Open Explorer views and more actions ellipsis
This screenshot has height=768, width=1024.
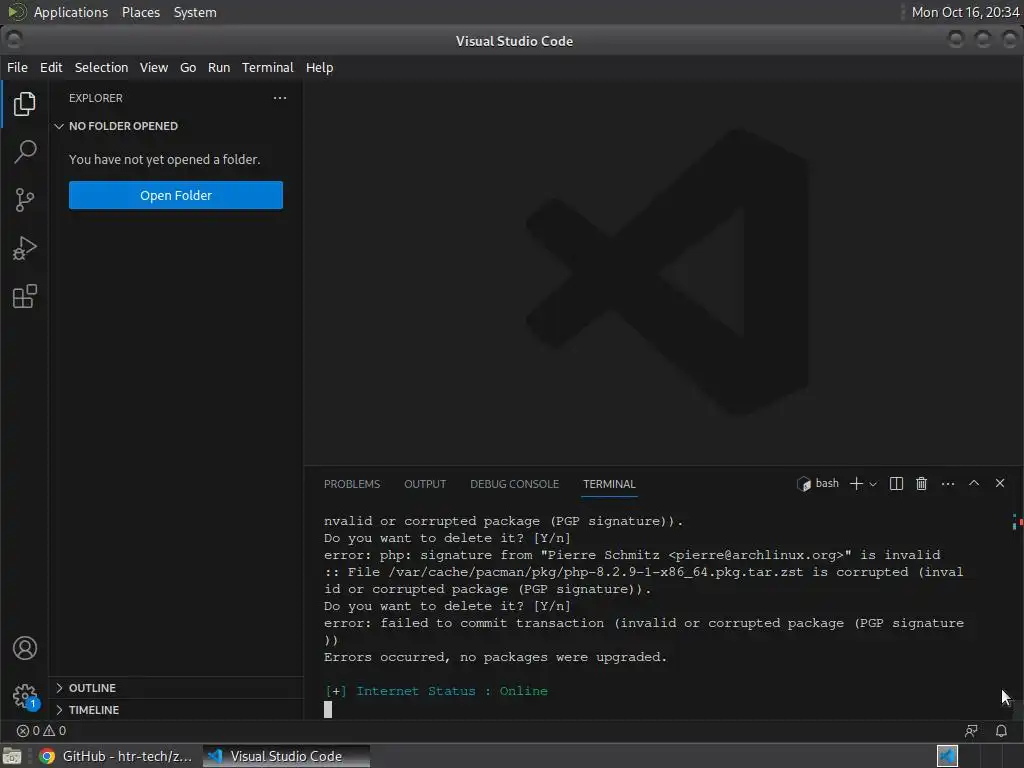pos(280,98)
